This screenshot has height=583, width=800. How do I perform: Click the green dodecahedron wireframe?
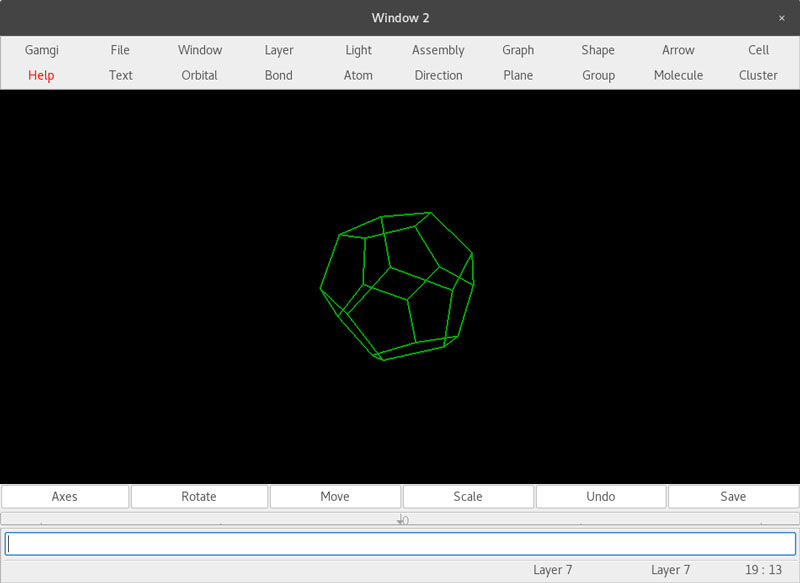(397, 286)
